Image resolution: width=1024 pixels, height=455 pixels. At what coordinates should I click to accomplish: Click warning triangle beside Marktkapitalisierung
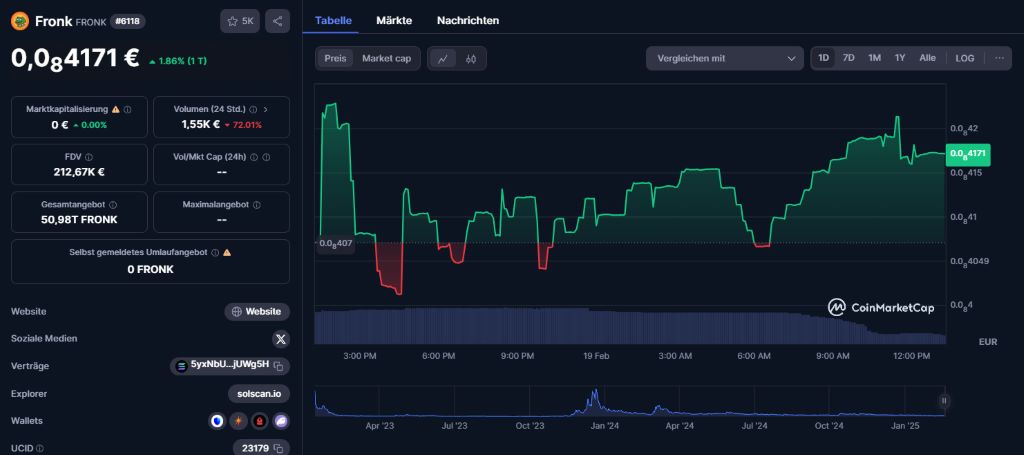pyautogui.click(x=116, y=110)
